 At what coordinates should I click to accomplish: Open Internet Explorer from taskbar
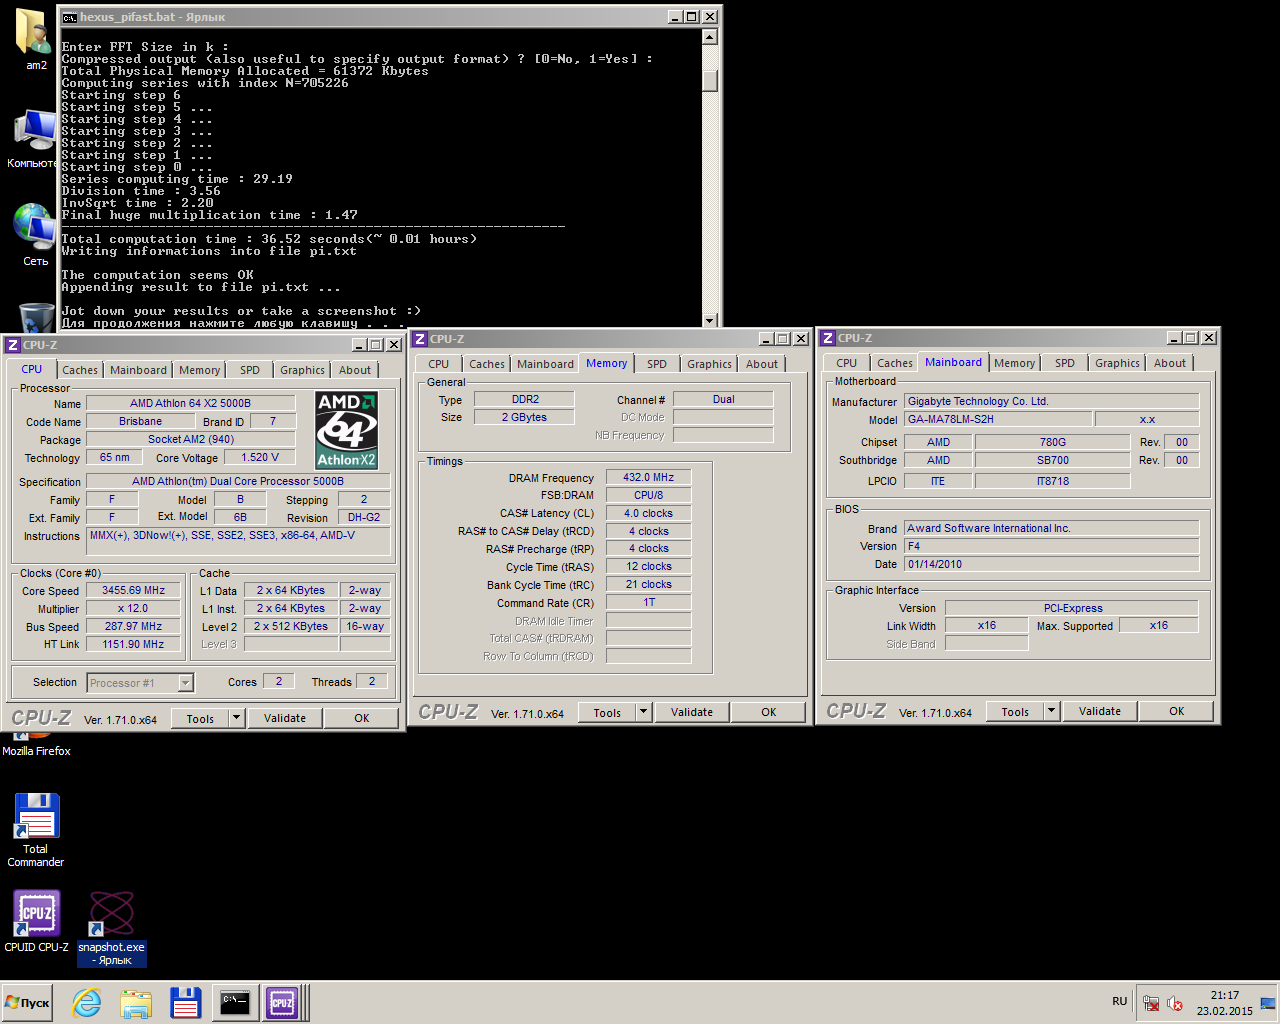87,1003
